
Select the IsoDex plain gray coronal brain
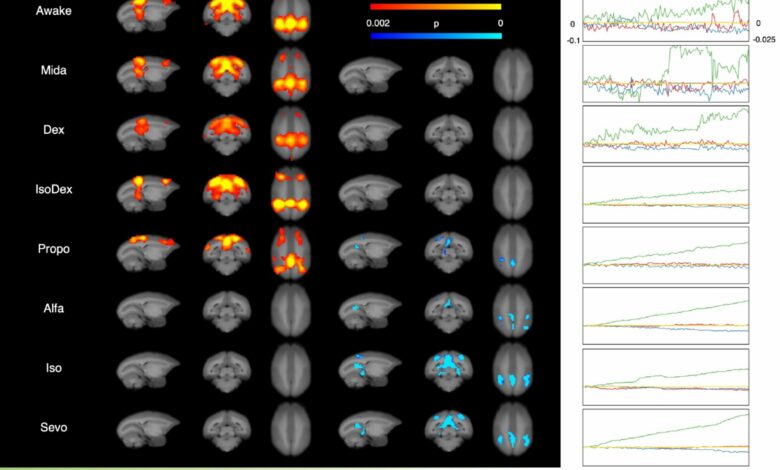coord(449,194)
